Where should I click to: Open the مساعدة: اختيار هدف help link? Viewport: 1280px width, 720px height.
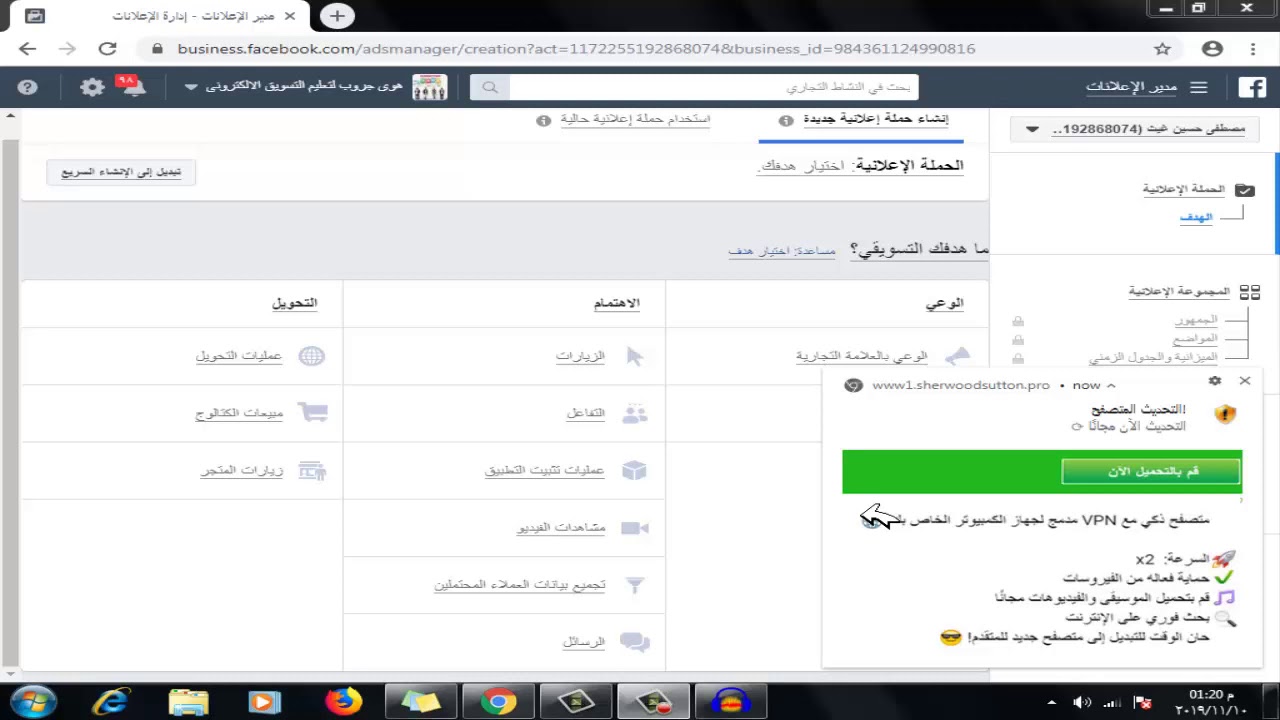click(x=782, y=250)
